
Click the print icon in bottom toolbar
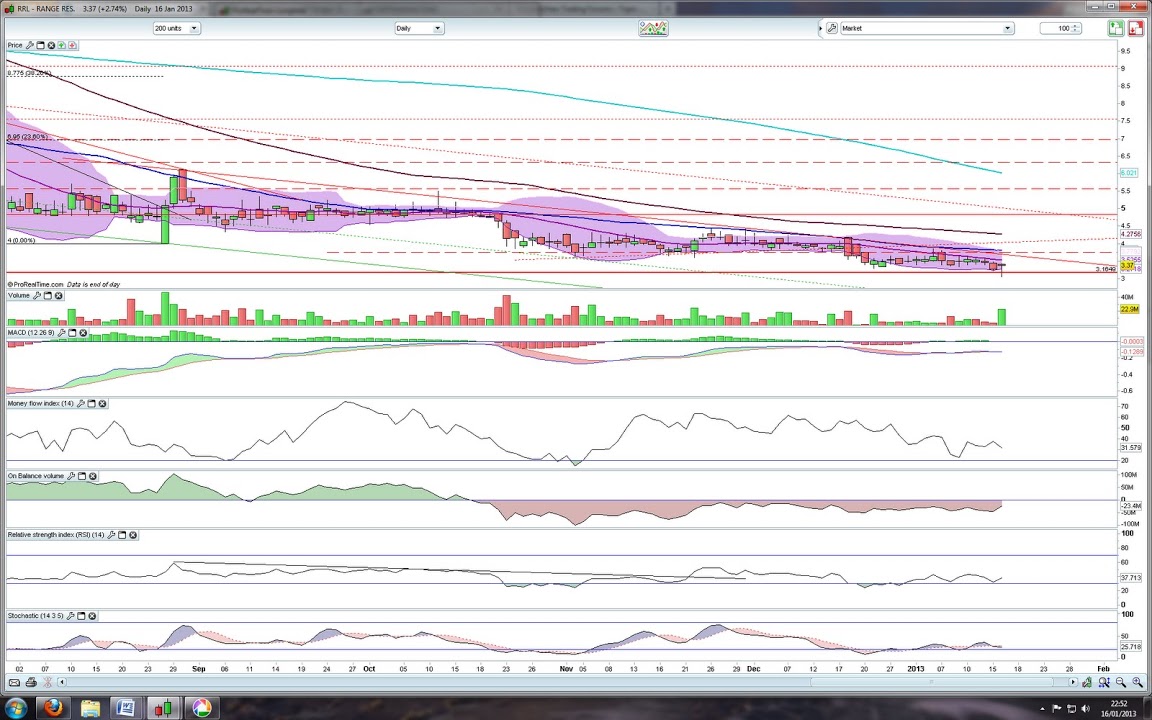pos(30,682)
